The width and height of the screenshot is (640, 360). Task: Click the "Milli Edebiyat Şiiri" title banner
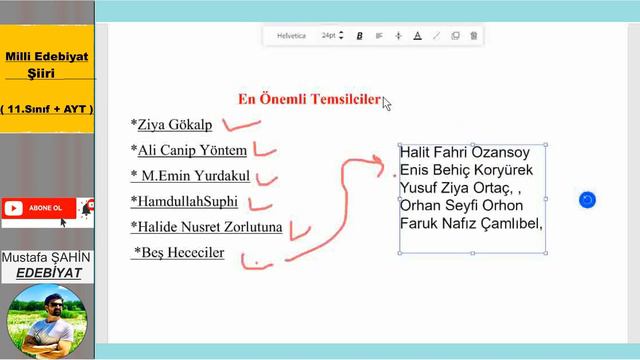pyautogui.click(x=47, y=64)
